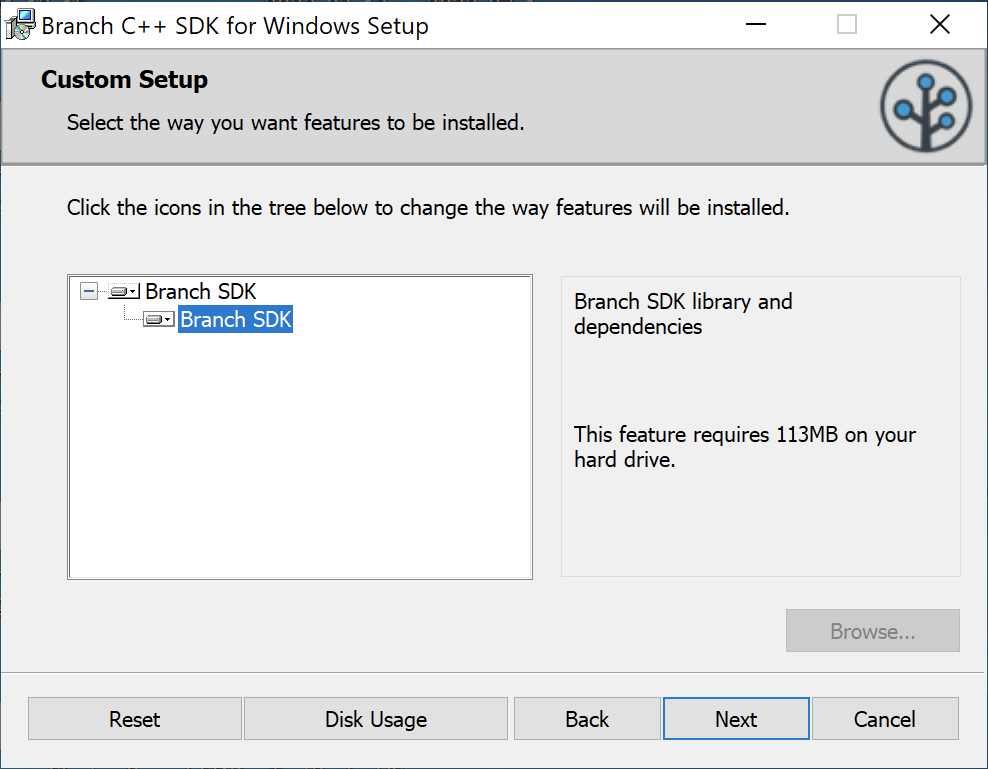This screenshot has height=769, width=988.
Task: Open the root Branch SDK feature drive dropdown
Action: coord(124,291)
